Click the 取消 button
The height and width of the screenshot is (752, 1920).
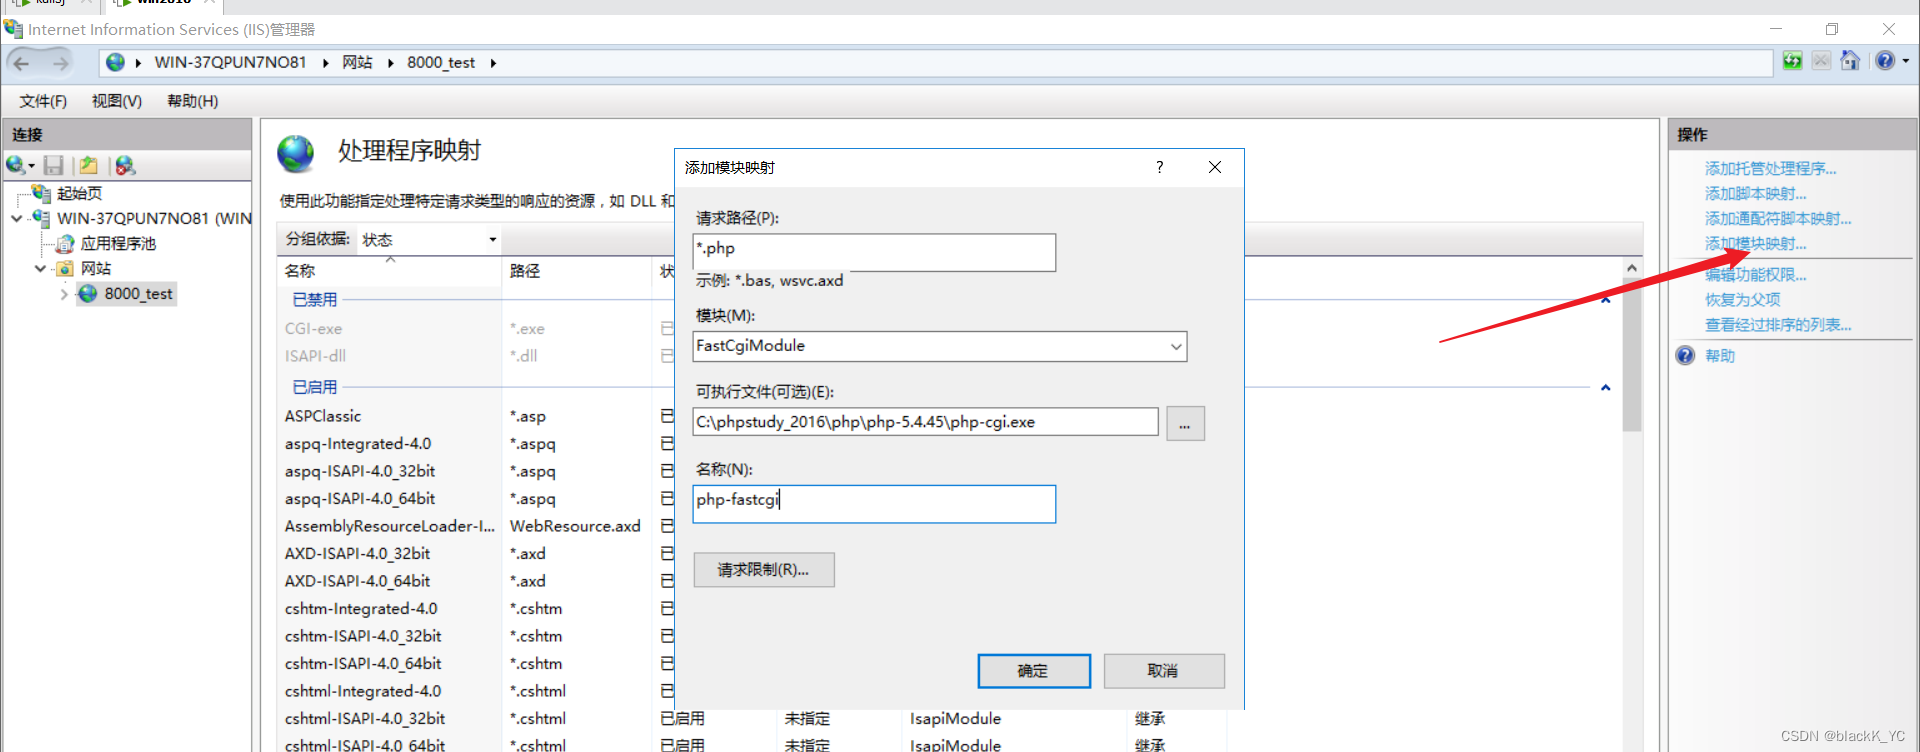click(x=1164, y=671)
